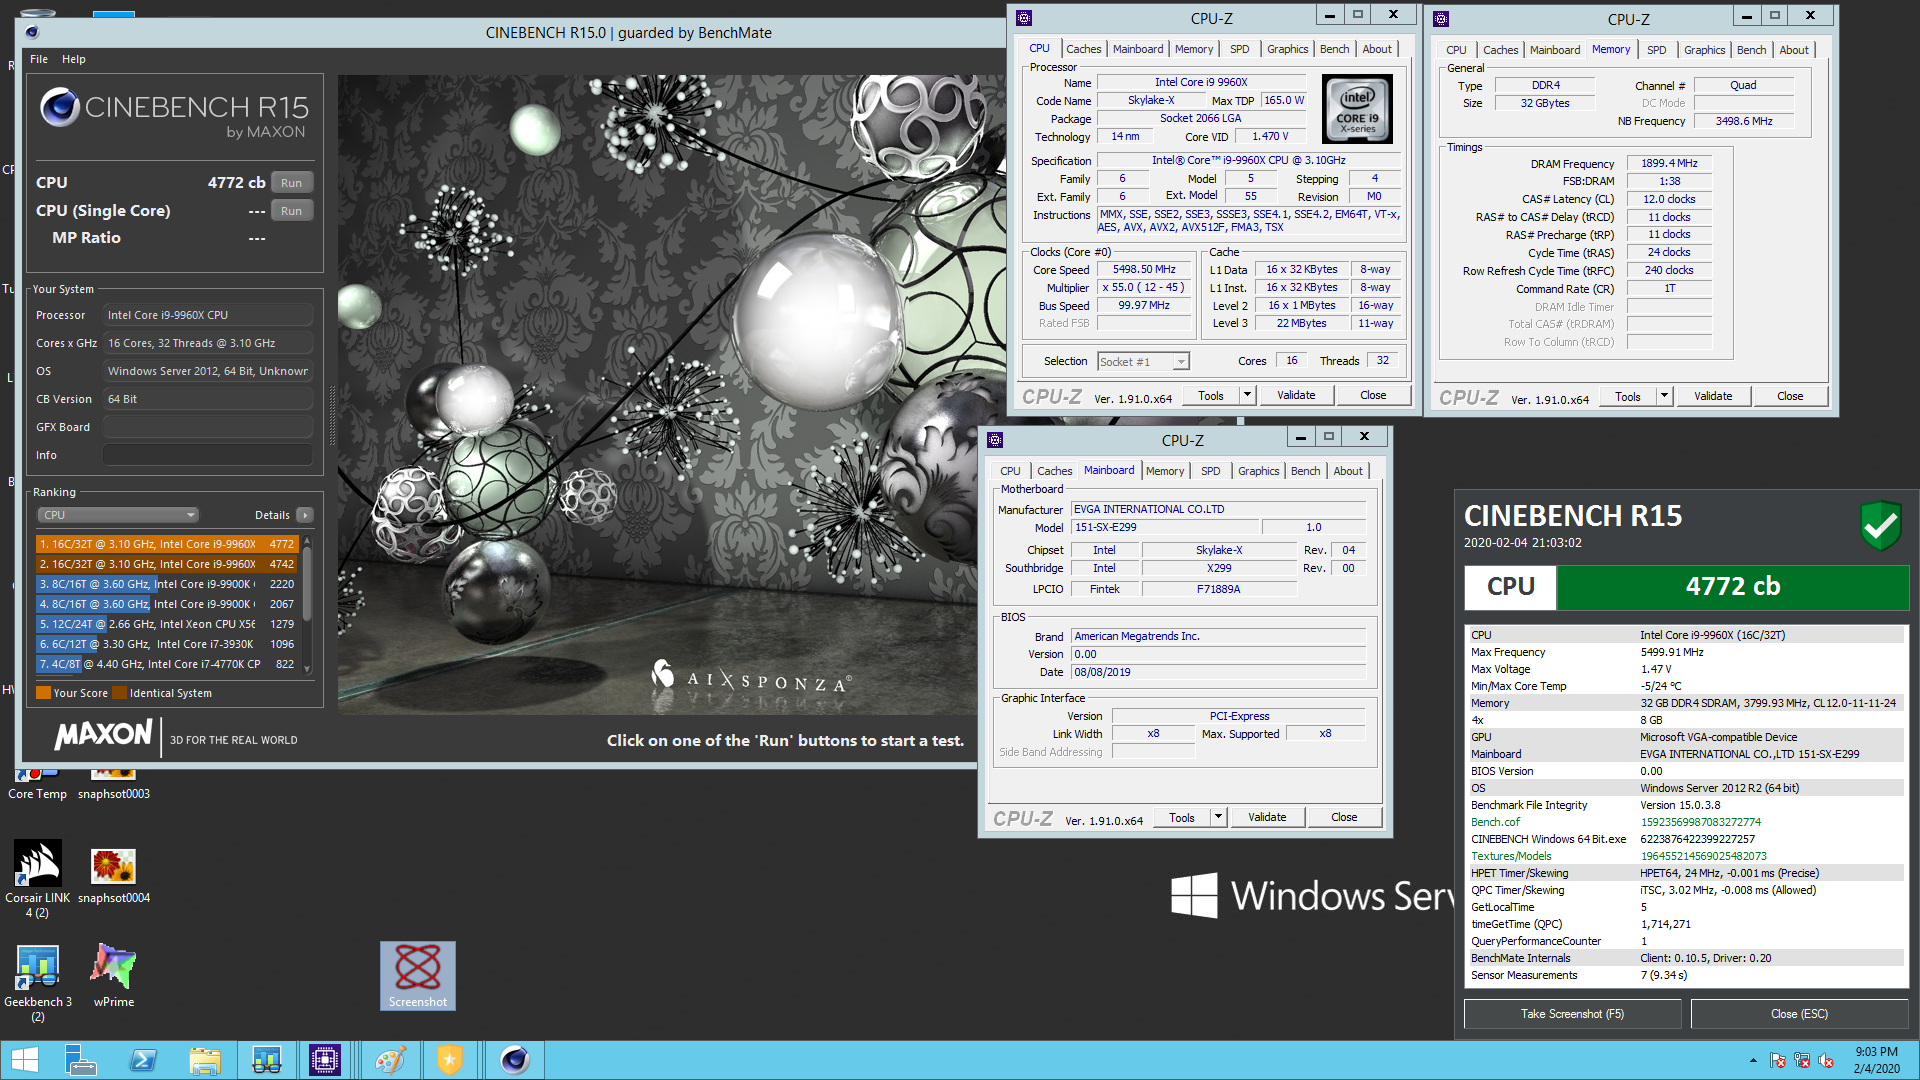Switch to Graphics tab in CPU-Z Mainboard window
Image resolution: width=1920 pixels, height=1080 pixels.
[x=1258, y=471]
